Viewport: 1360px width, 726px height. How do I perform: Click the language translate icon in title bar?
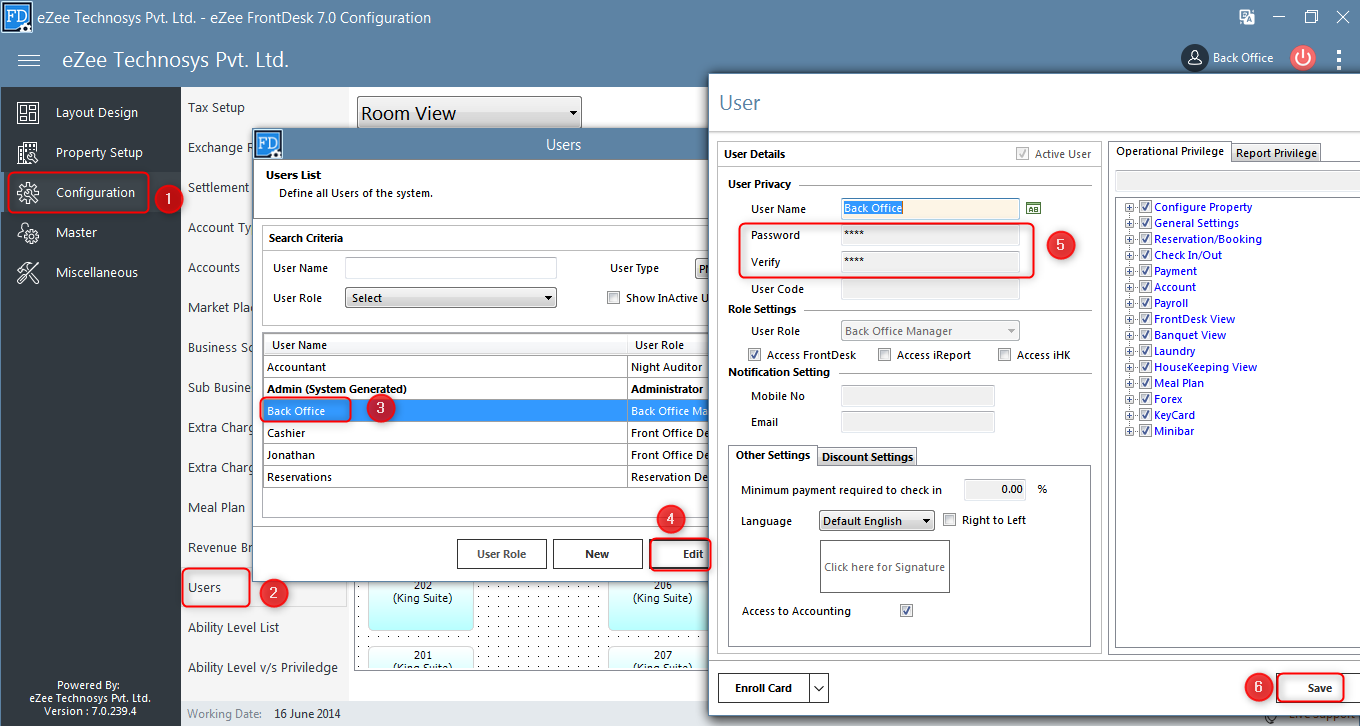(x=1247, y=17)
